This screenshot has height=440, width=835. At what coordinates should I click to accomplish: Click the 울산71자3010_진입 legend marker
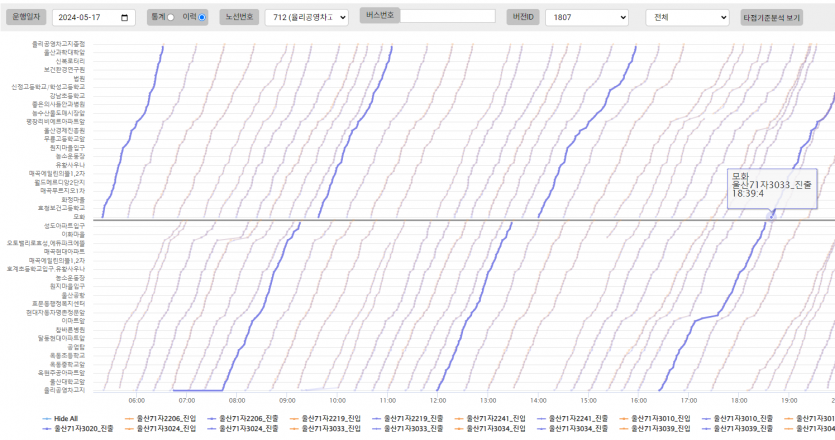625,417
